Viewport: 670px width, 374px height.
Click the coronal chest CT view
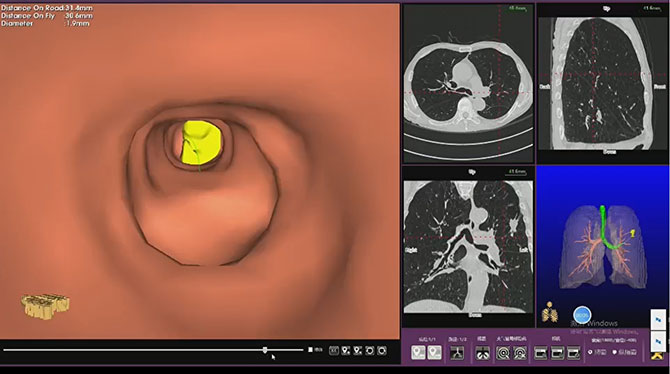coord(468,247)
